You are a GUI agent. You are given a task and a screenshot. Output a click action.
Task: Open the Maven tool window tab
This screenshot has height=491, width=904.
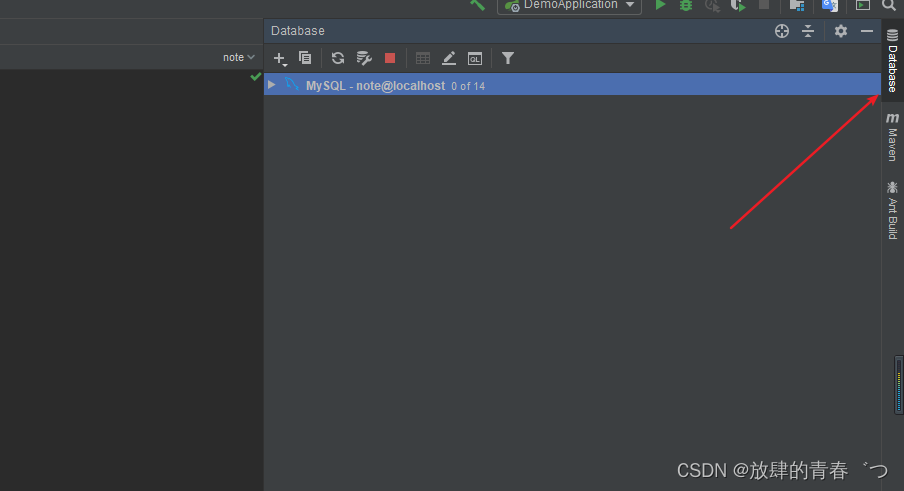[x=892, y=136]
